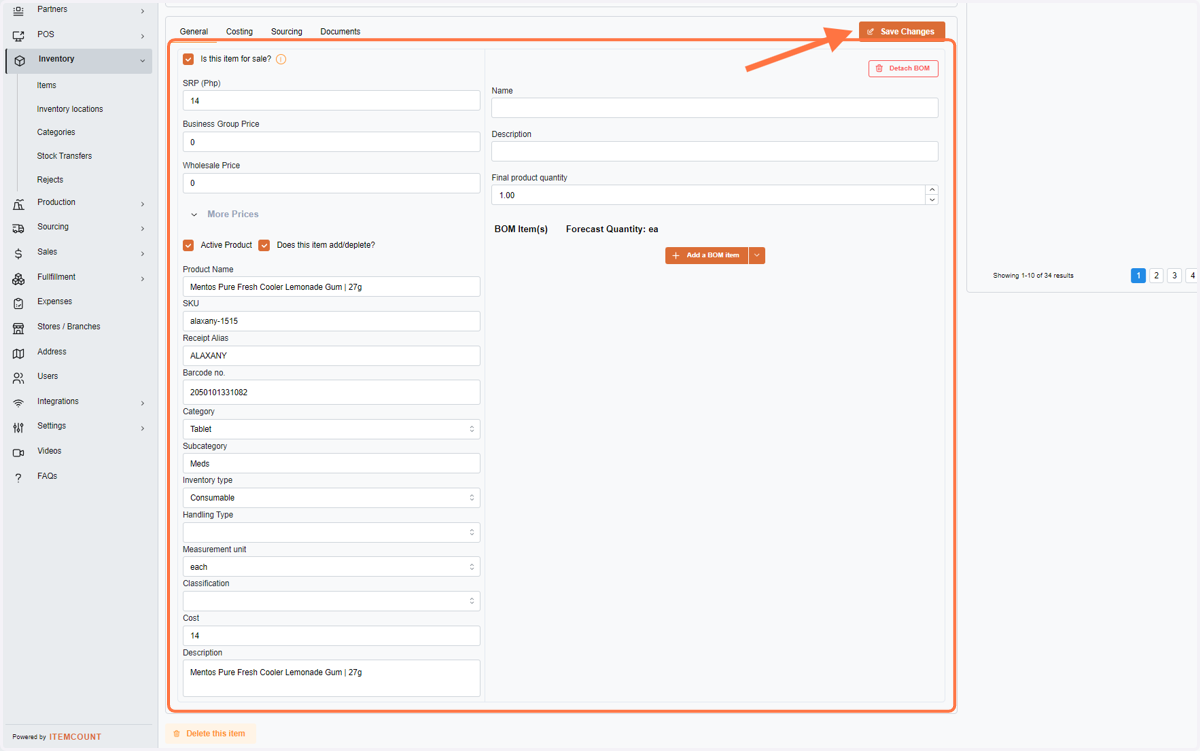Click the Partners sidebar icon
Screen dimensions: 1200x751
click(18, 10)
